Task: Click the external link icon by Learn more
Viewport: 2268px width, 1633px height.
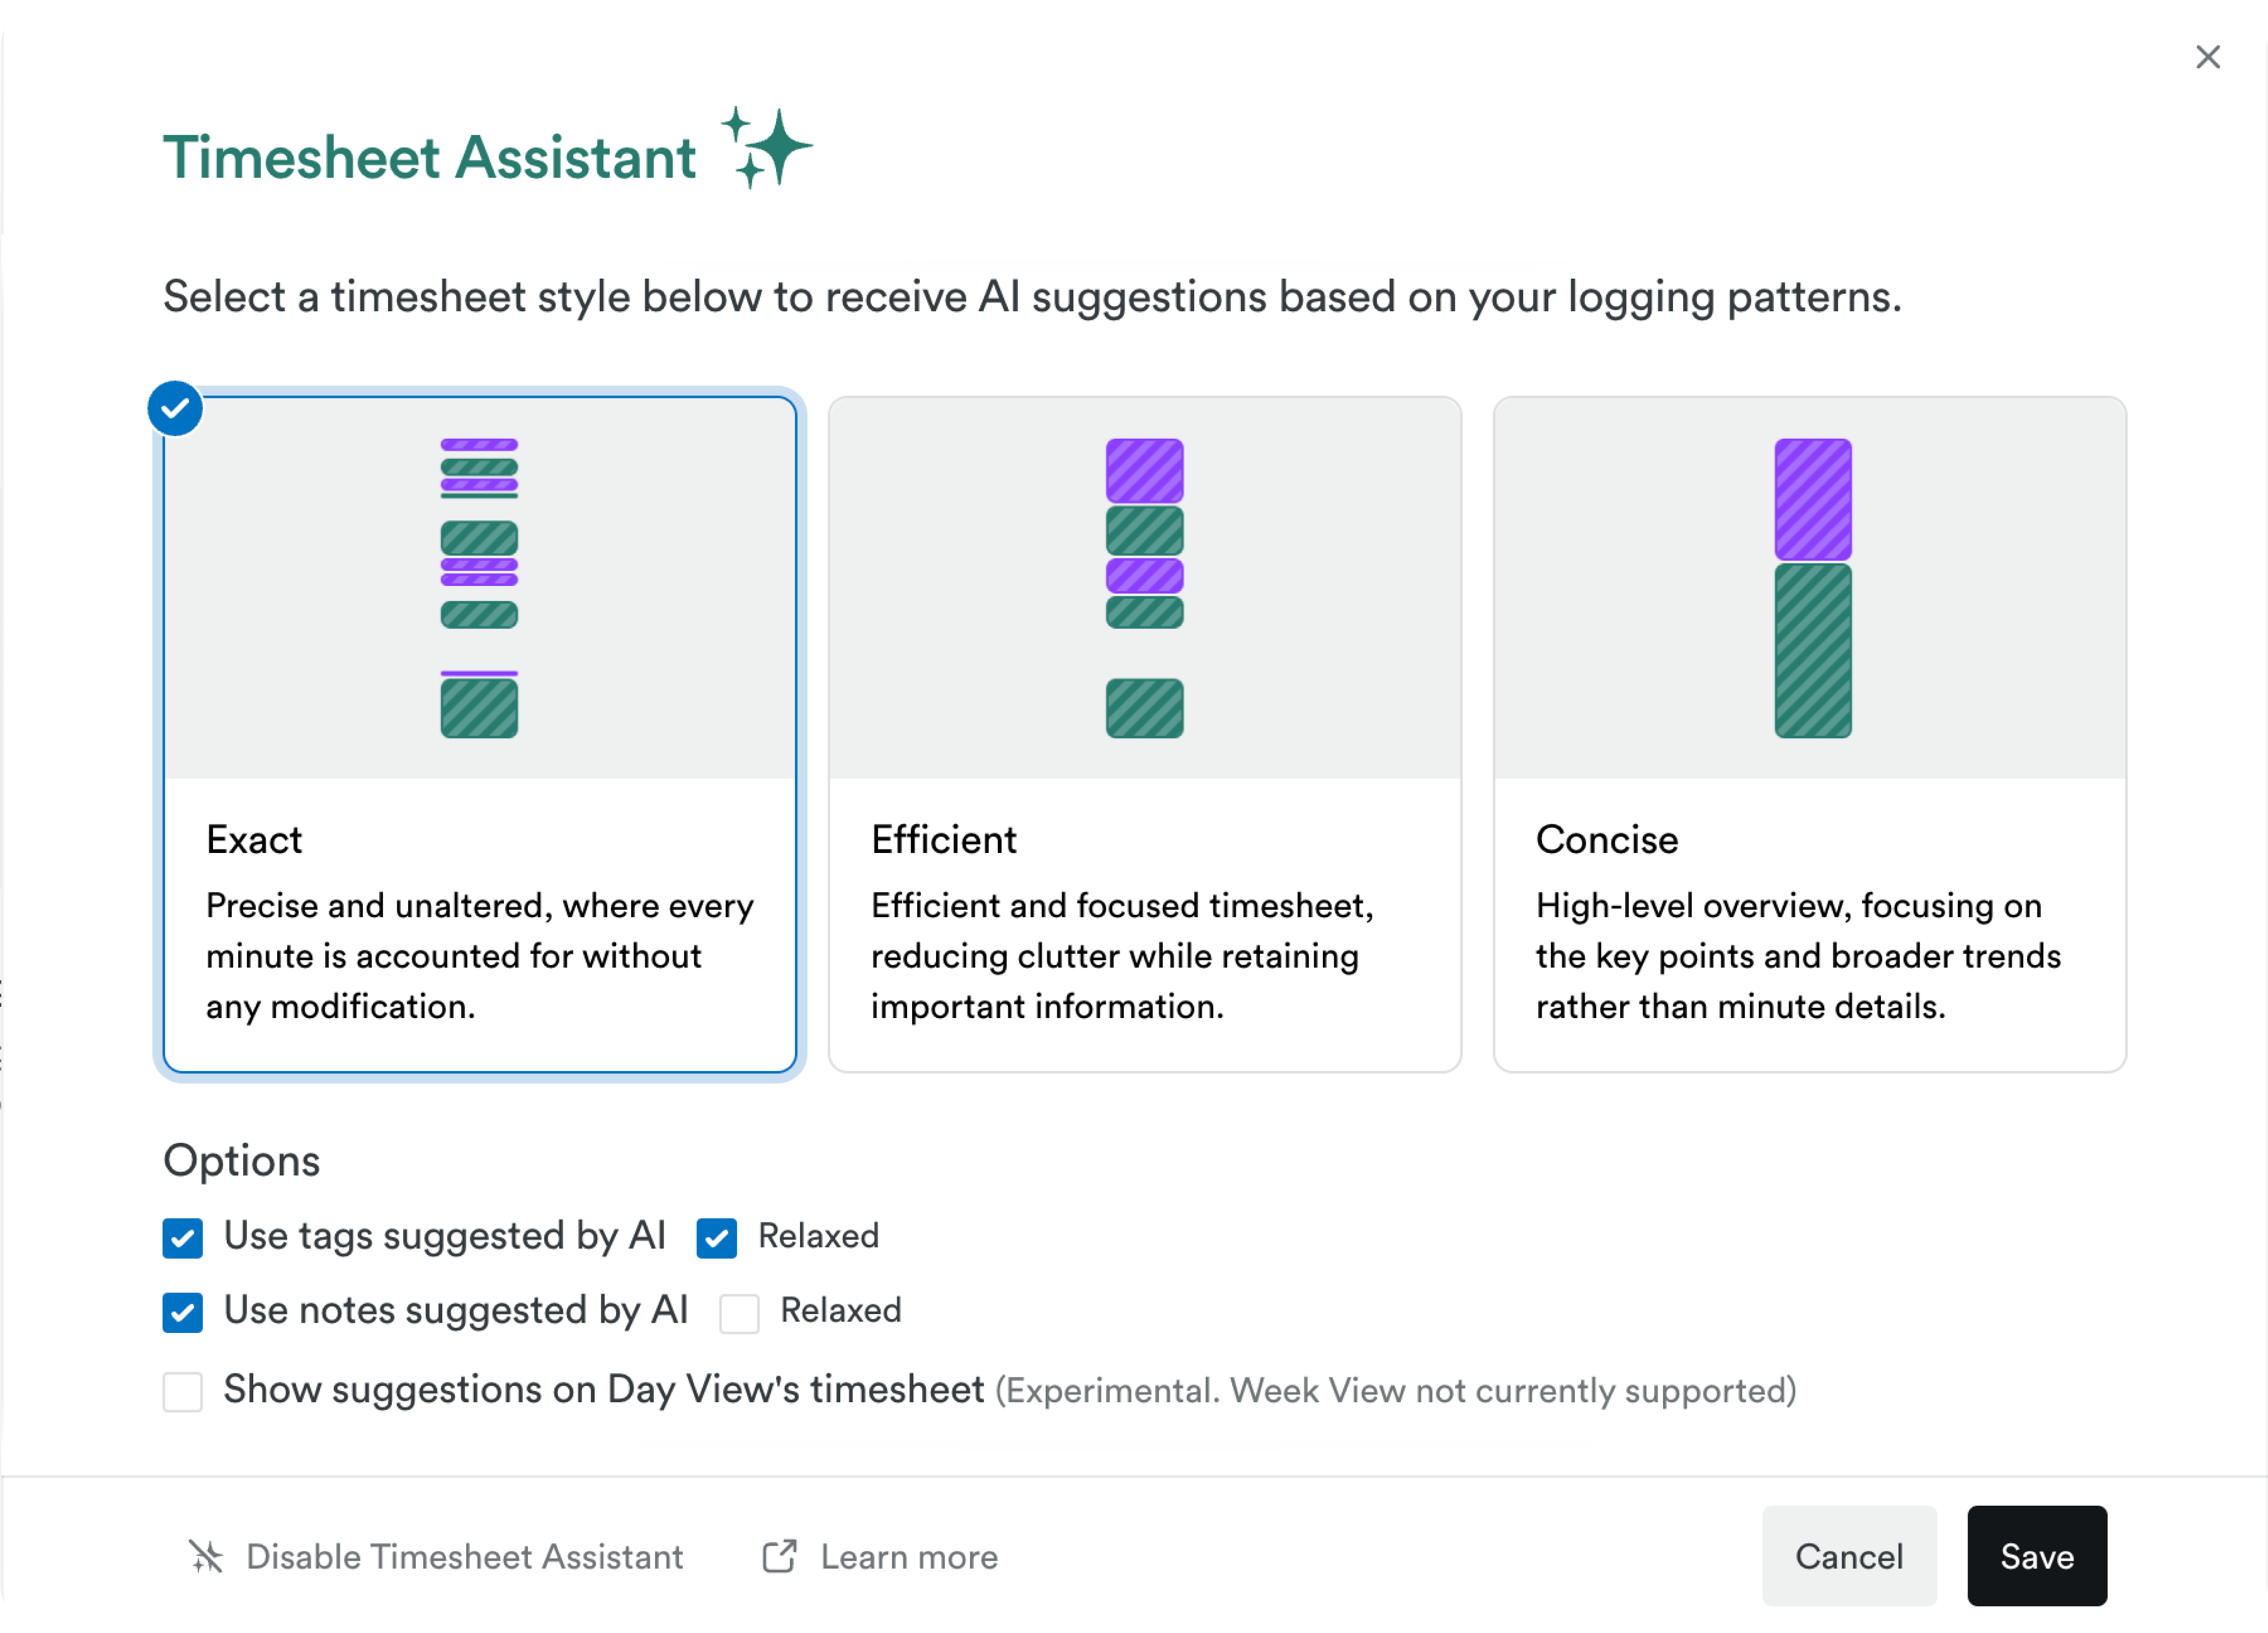Action: [779, 1556]
